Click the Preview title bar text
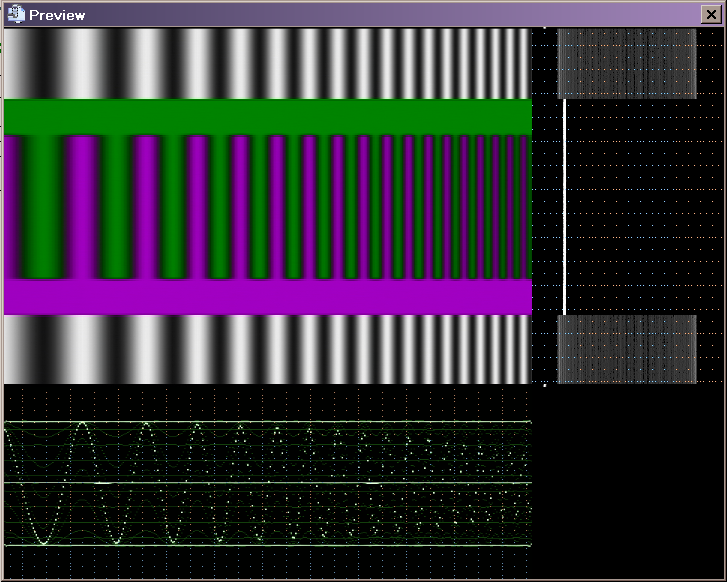727x582 pixels. tap(57, 15)
